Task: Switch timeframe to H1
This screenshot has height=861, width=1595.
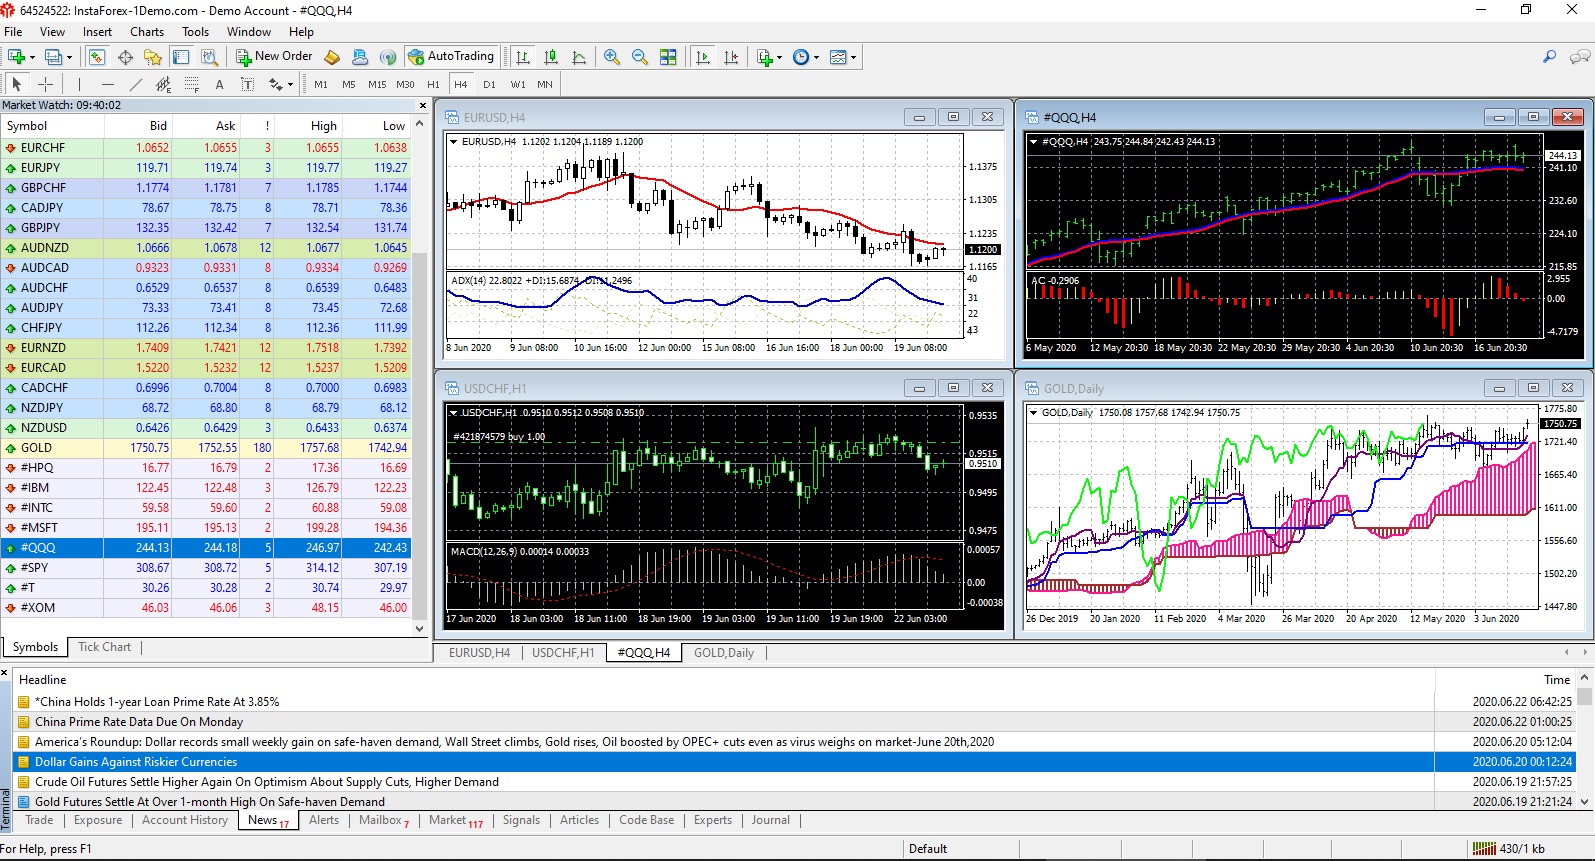Action: tap(433, 84)
